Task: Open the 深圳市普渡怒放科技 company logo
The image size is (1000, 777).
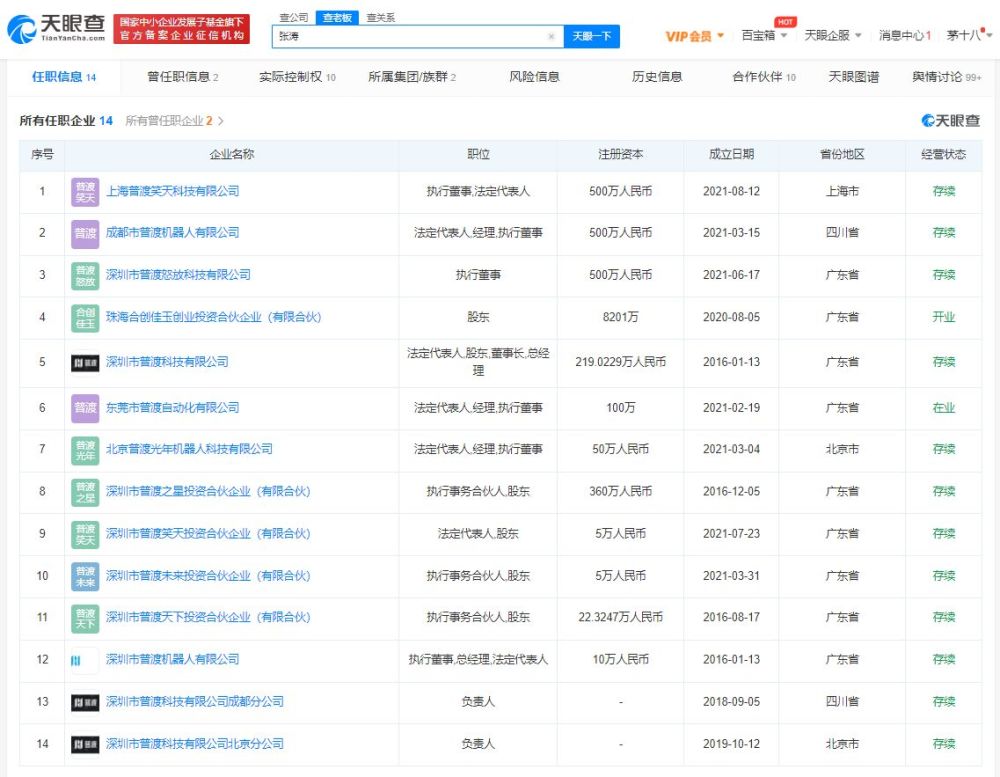Action: pyautogui.click(x=85, y=275)
